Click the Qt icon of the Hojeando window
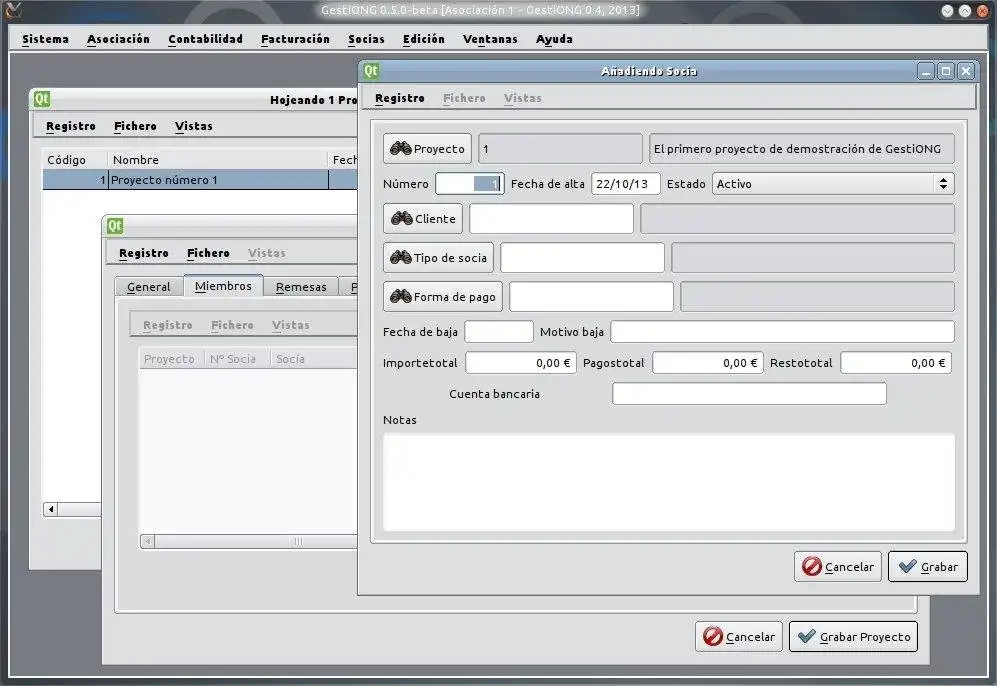 [42, 99]
